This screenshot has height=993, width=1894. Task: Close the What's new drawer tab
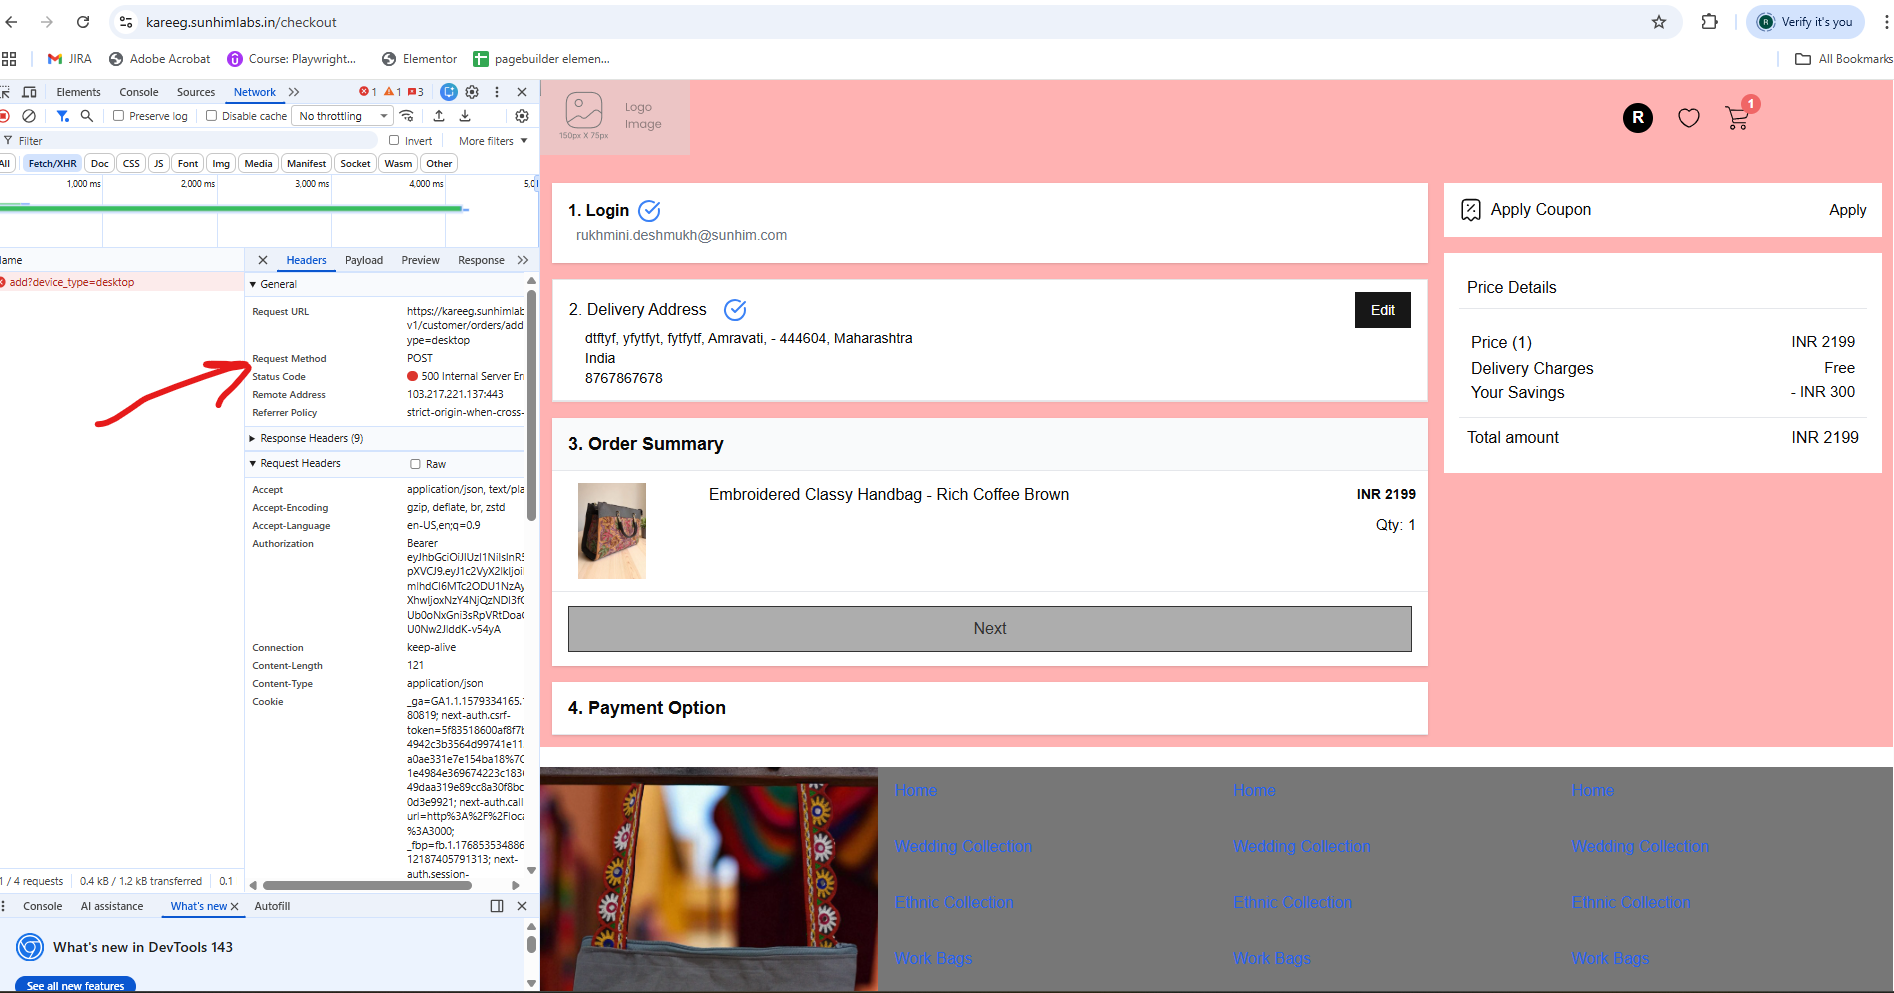234,907
